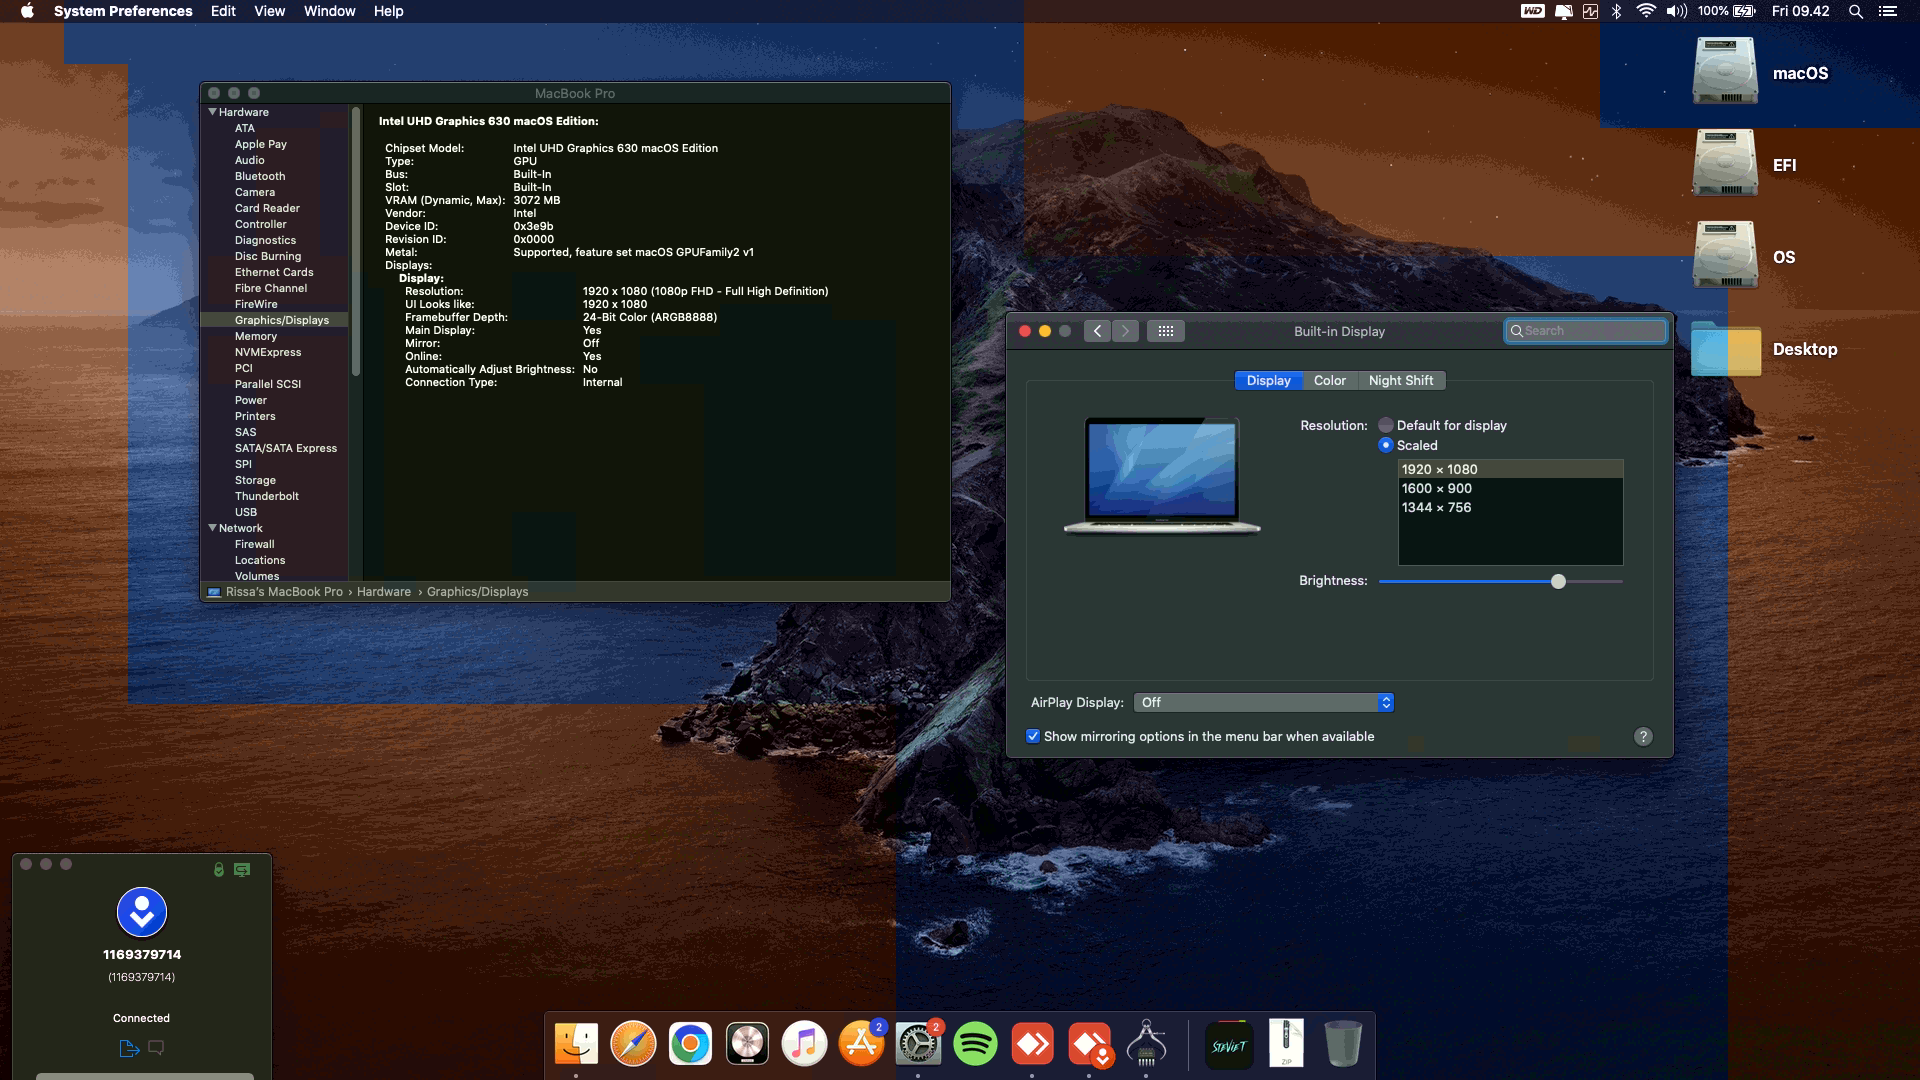
Task: Collapse the Hardware tree section
Action: pyautogui.click(x=212, y=112)
